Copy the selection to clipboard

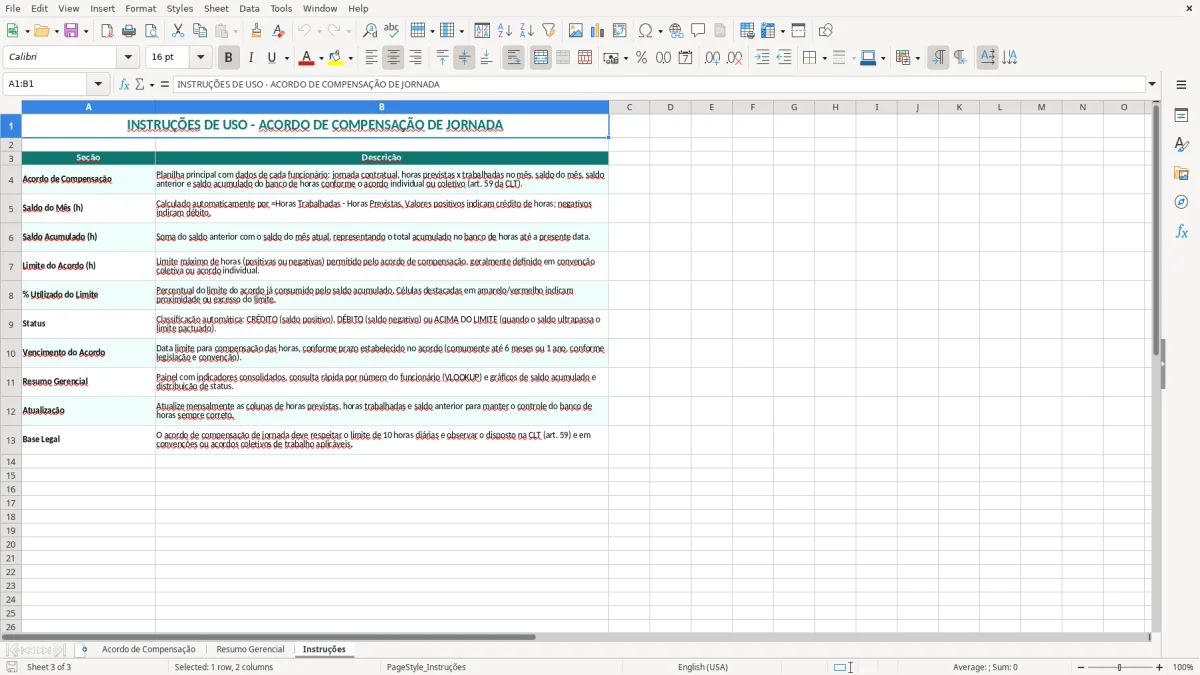click(200, 31)
